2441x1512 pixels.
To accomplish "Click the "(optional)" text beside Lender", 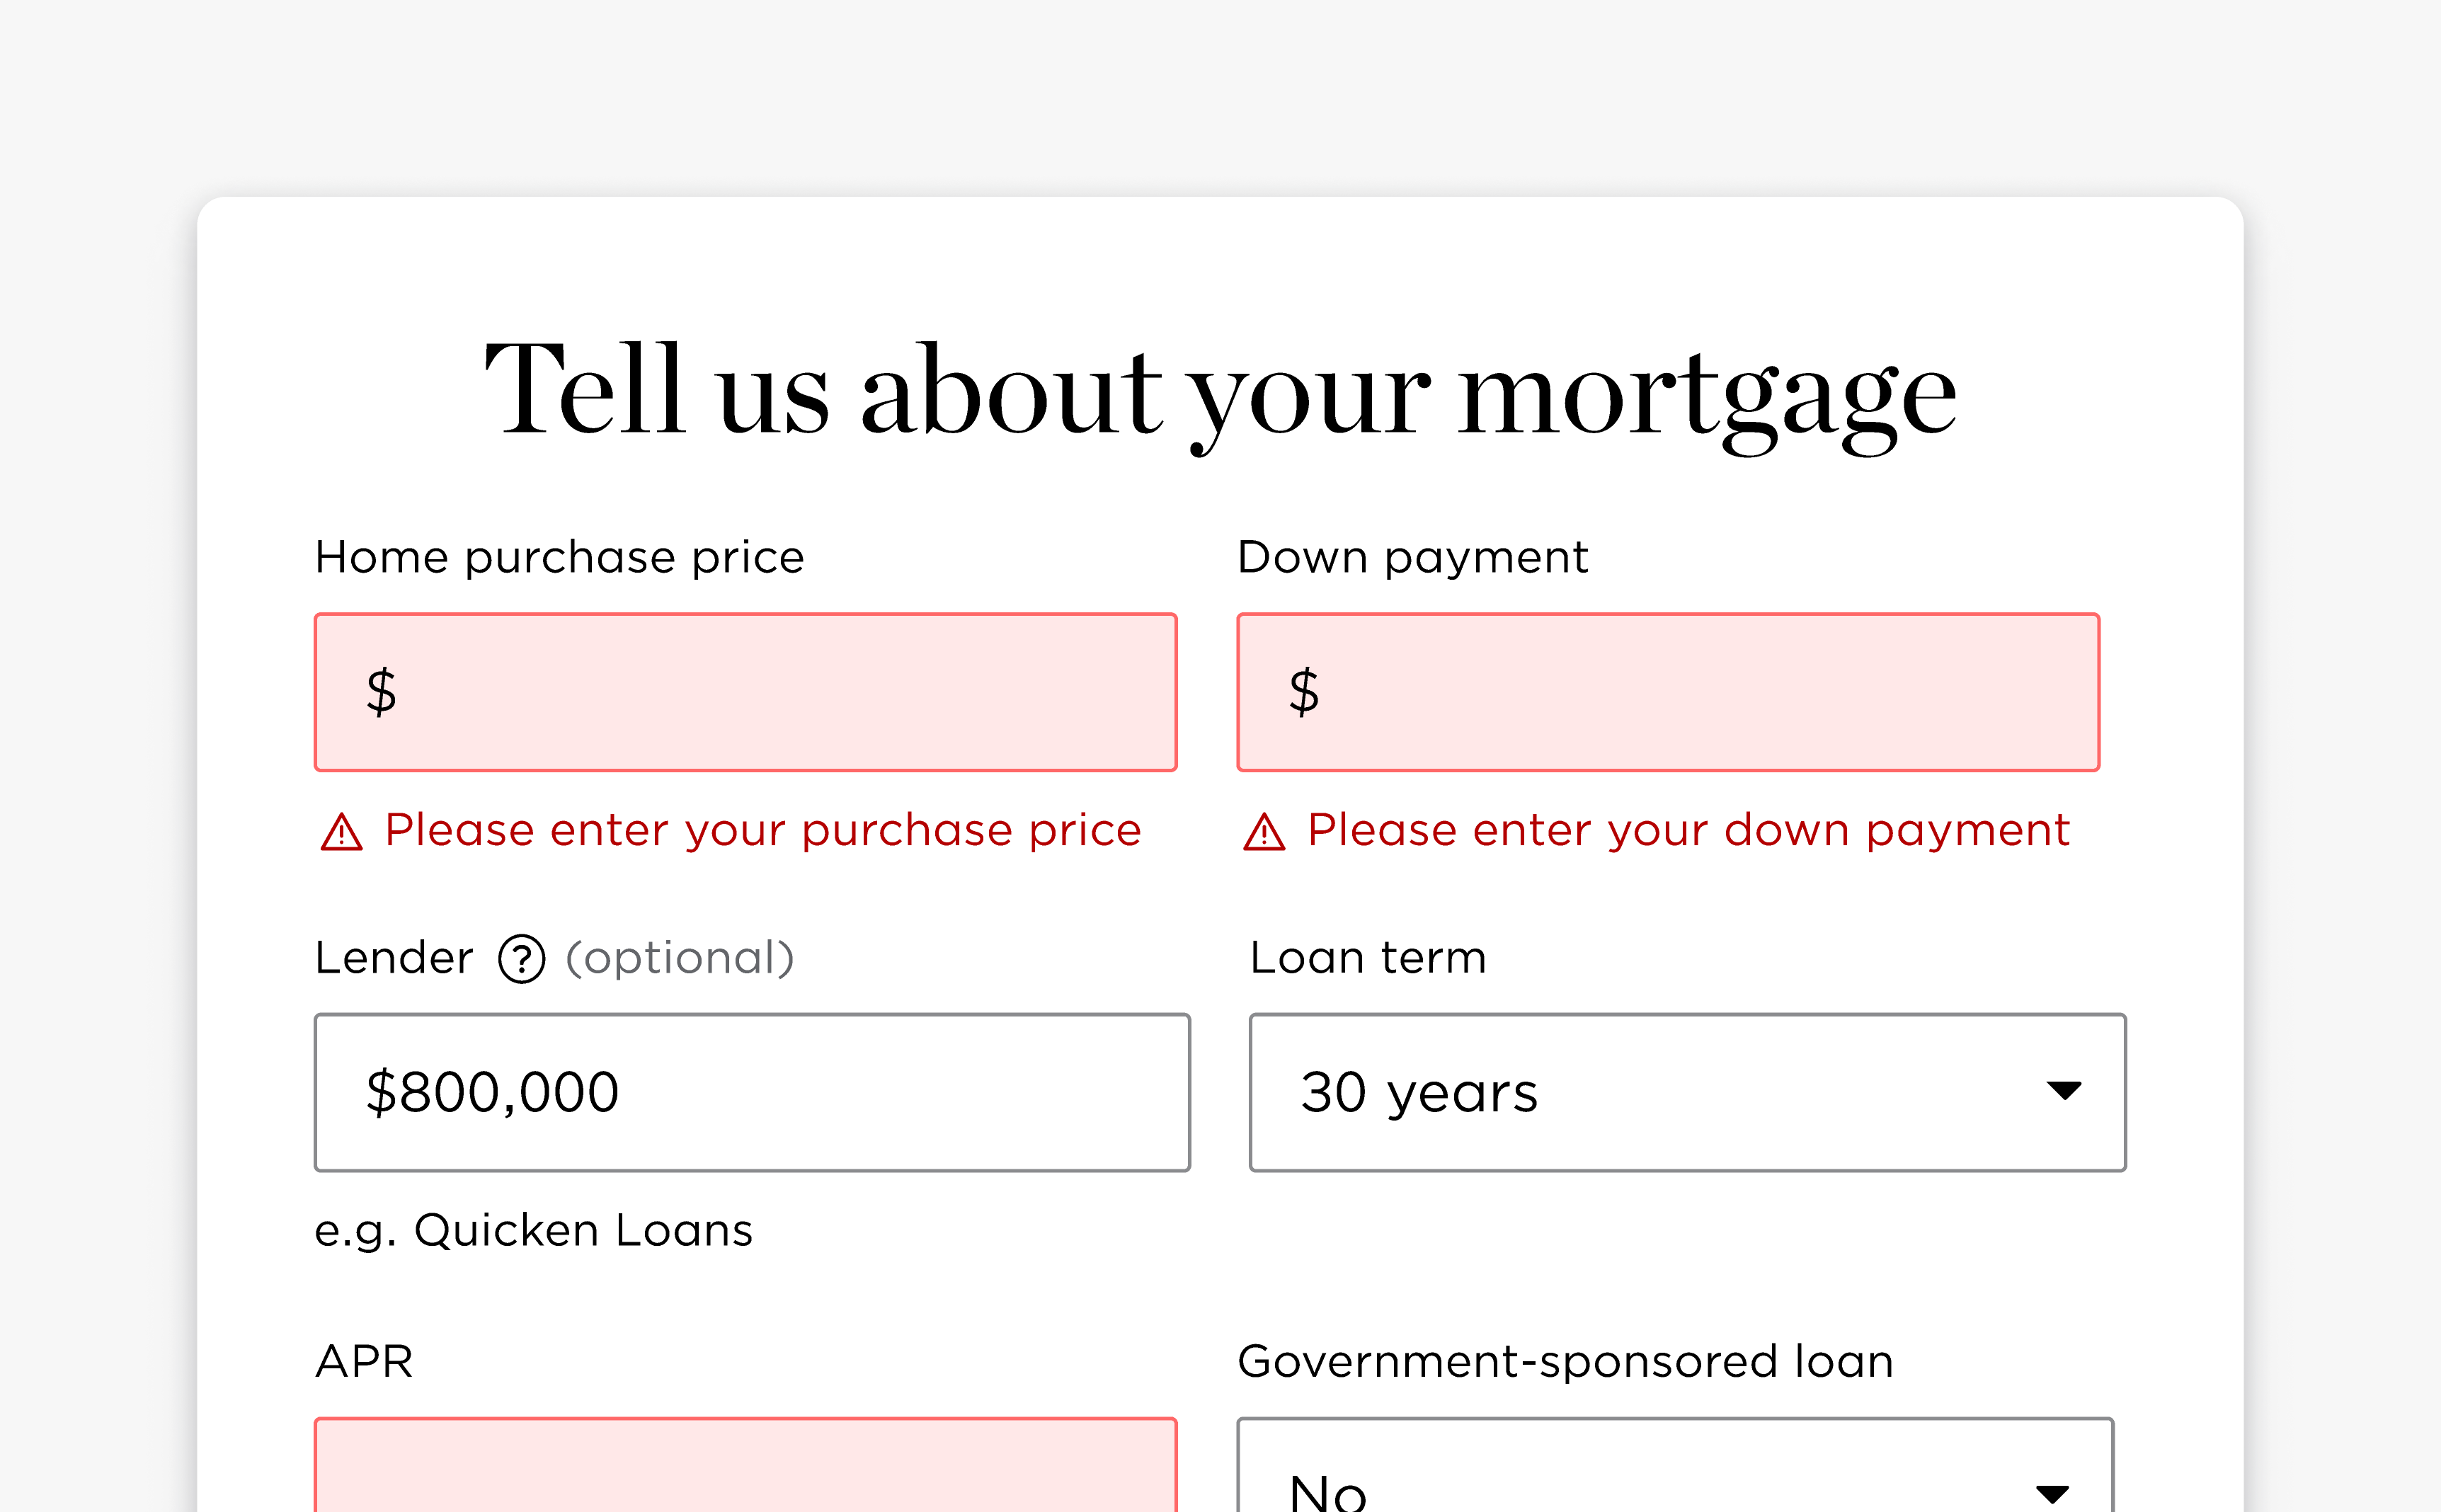I will (680, 958).
